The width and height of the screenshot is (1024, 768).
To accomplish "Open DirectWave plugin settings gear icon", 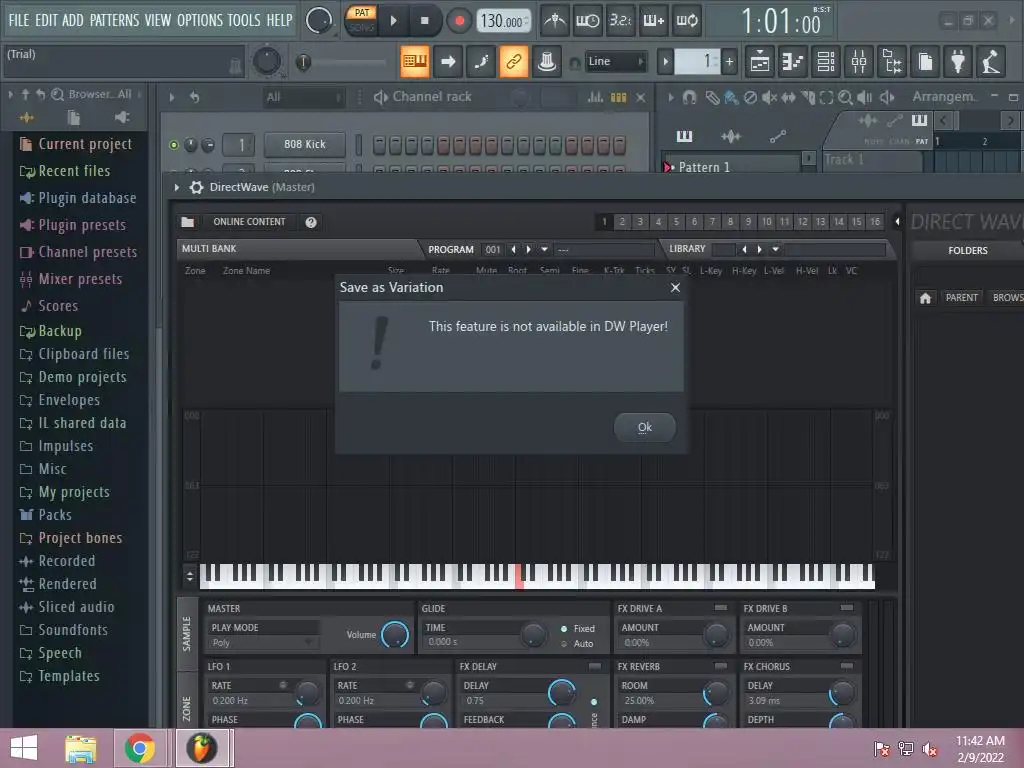I will [x=196, y=187].
